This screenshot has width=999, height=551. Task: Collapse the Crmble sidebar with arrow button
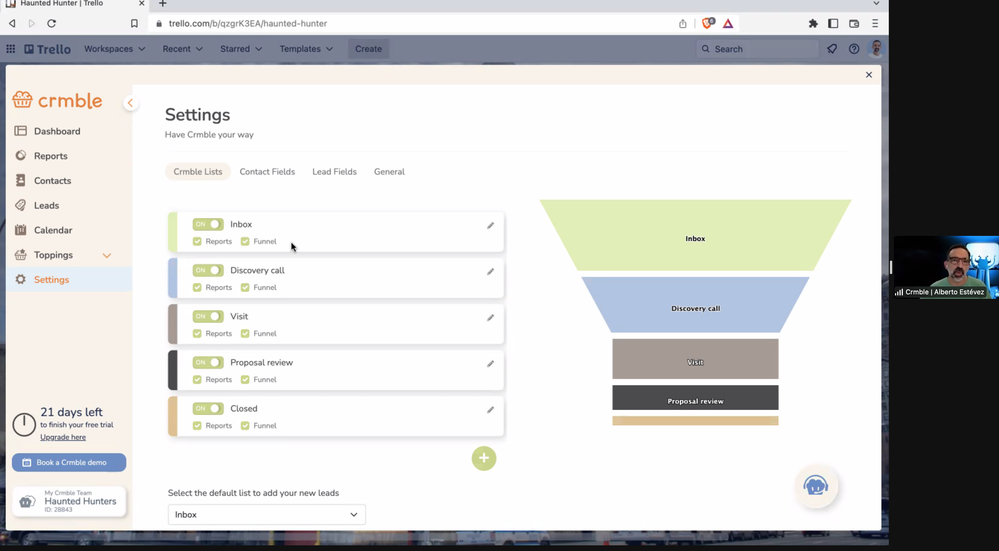click(130, 103)
